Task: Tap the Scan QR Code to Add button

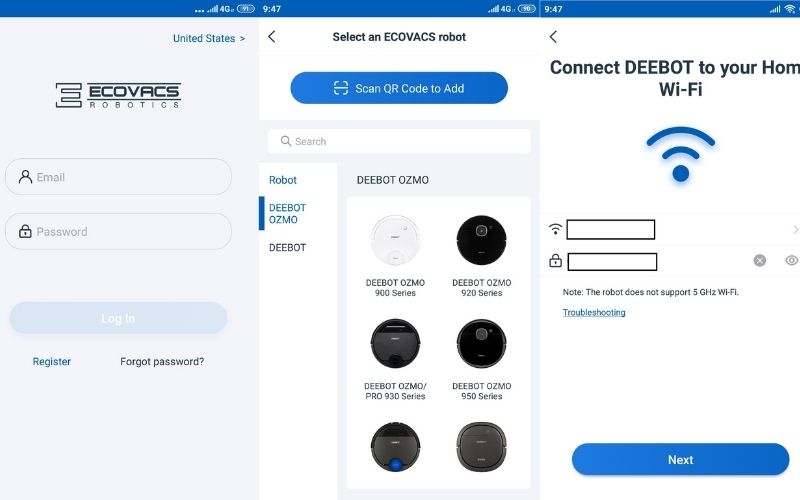Action: (399, 88)
